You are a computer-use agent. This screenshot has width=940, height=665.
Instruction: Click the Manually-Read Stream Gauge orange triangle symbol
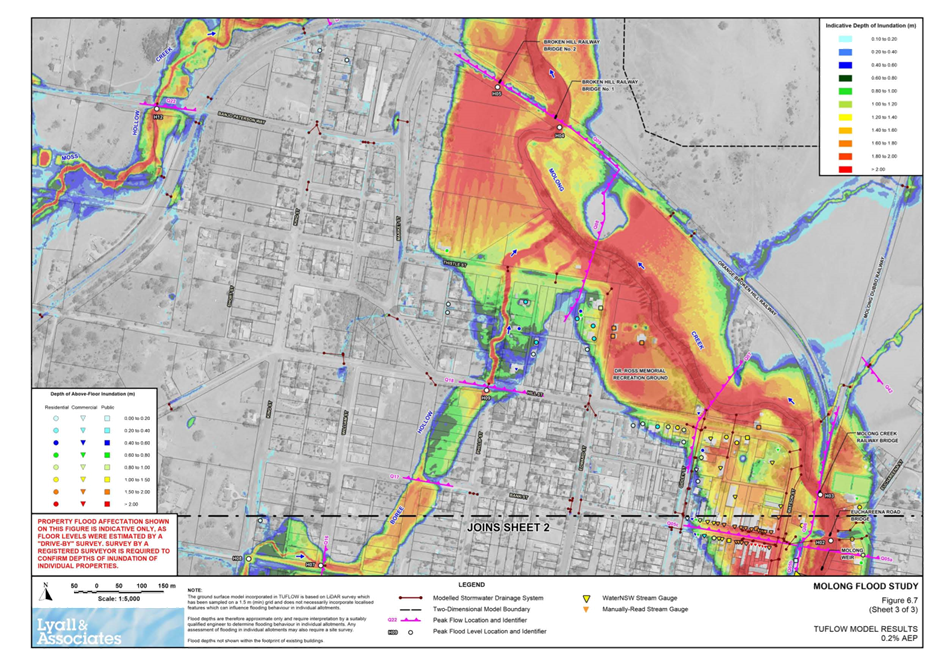586,610
